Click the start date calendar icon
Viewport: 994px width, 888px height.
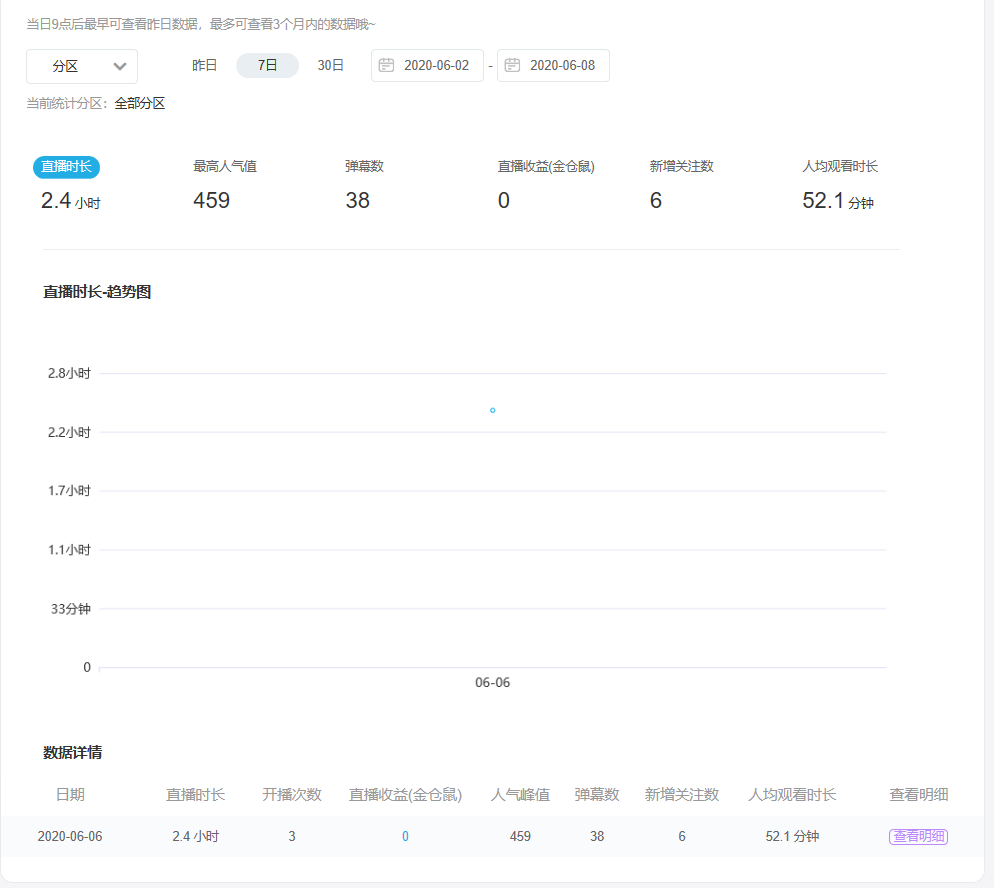(386, 65)
